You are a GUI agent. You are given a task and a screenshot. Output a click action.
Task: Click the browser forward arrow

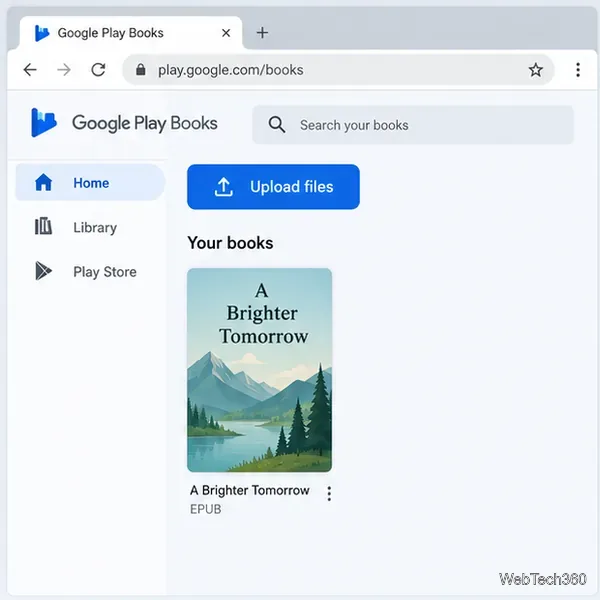click(x=64, y=70)
